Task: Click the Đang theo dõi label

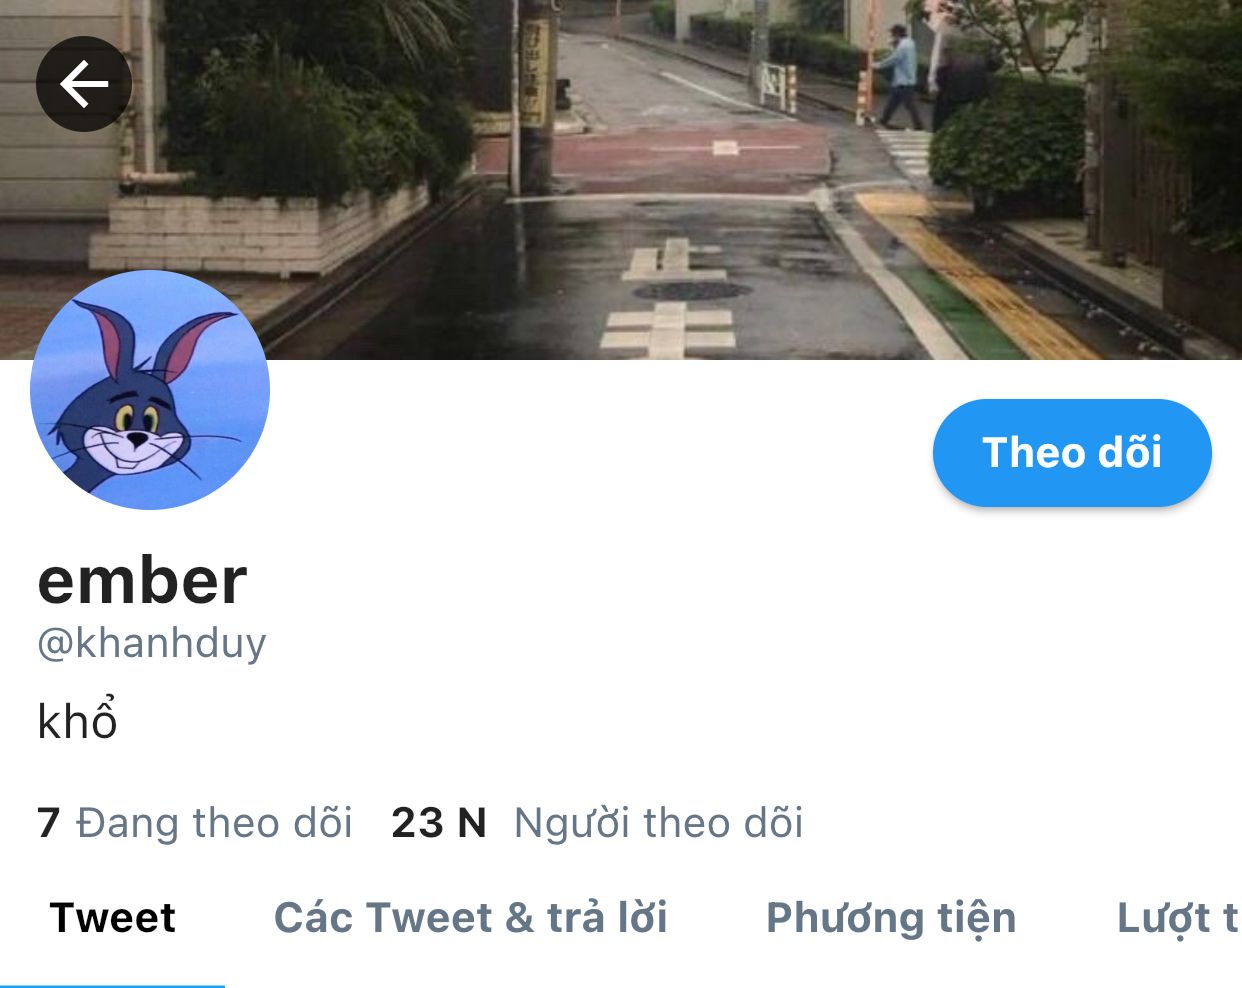Action: 215,823
